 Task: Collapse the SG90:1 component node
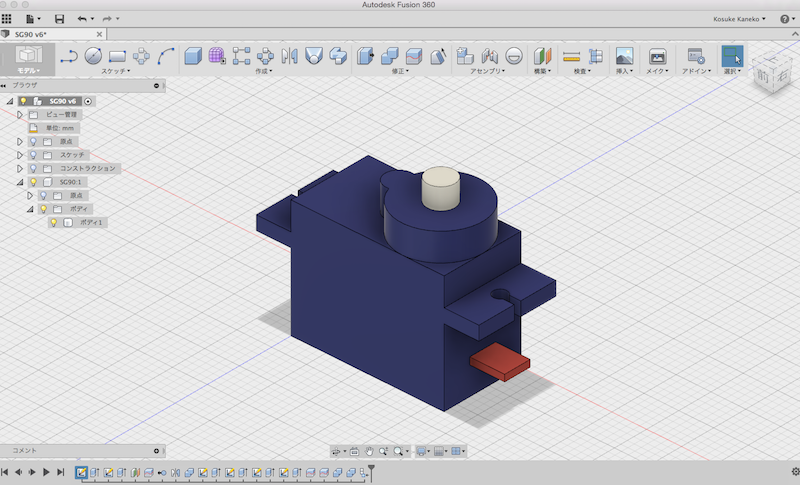click(20, 182)
